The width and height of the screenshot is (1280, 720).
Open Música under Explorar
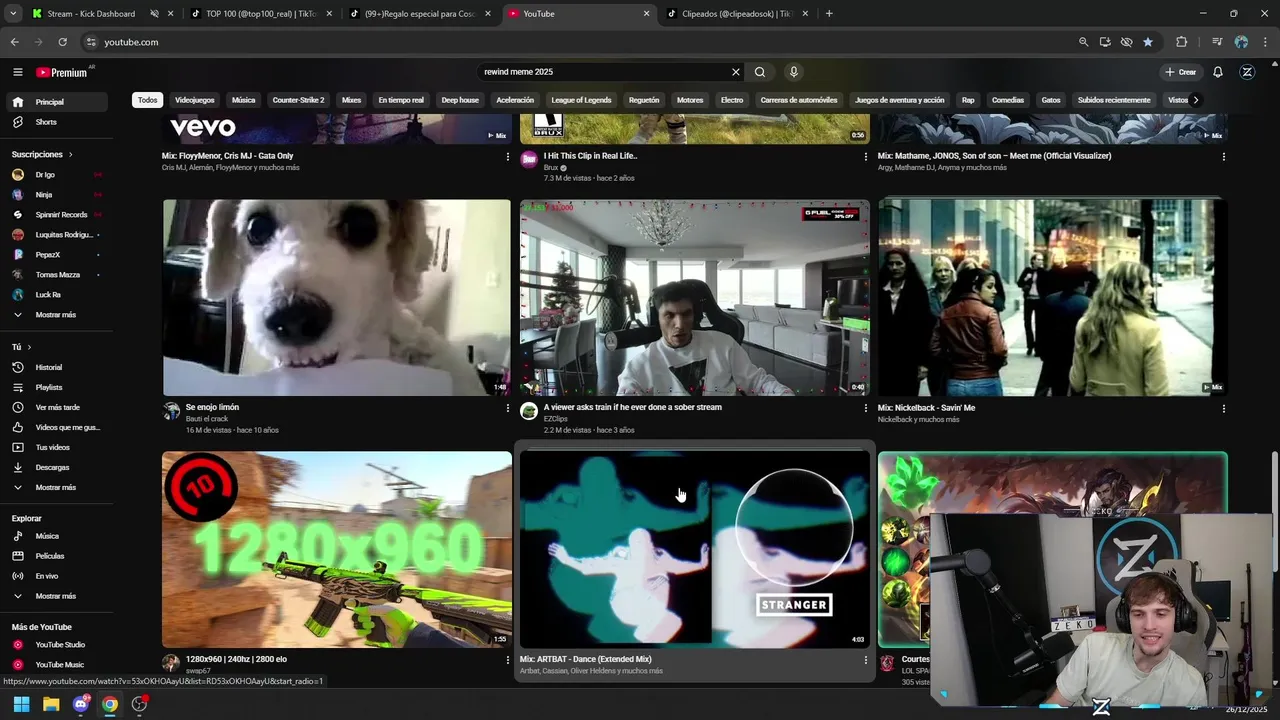point(56,536)
